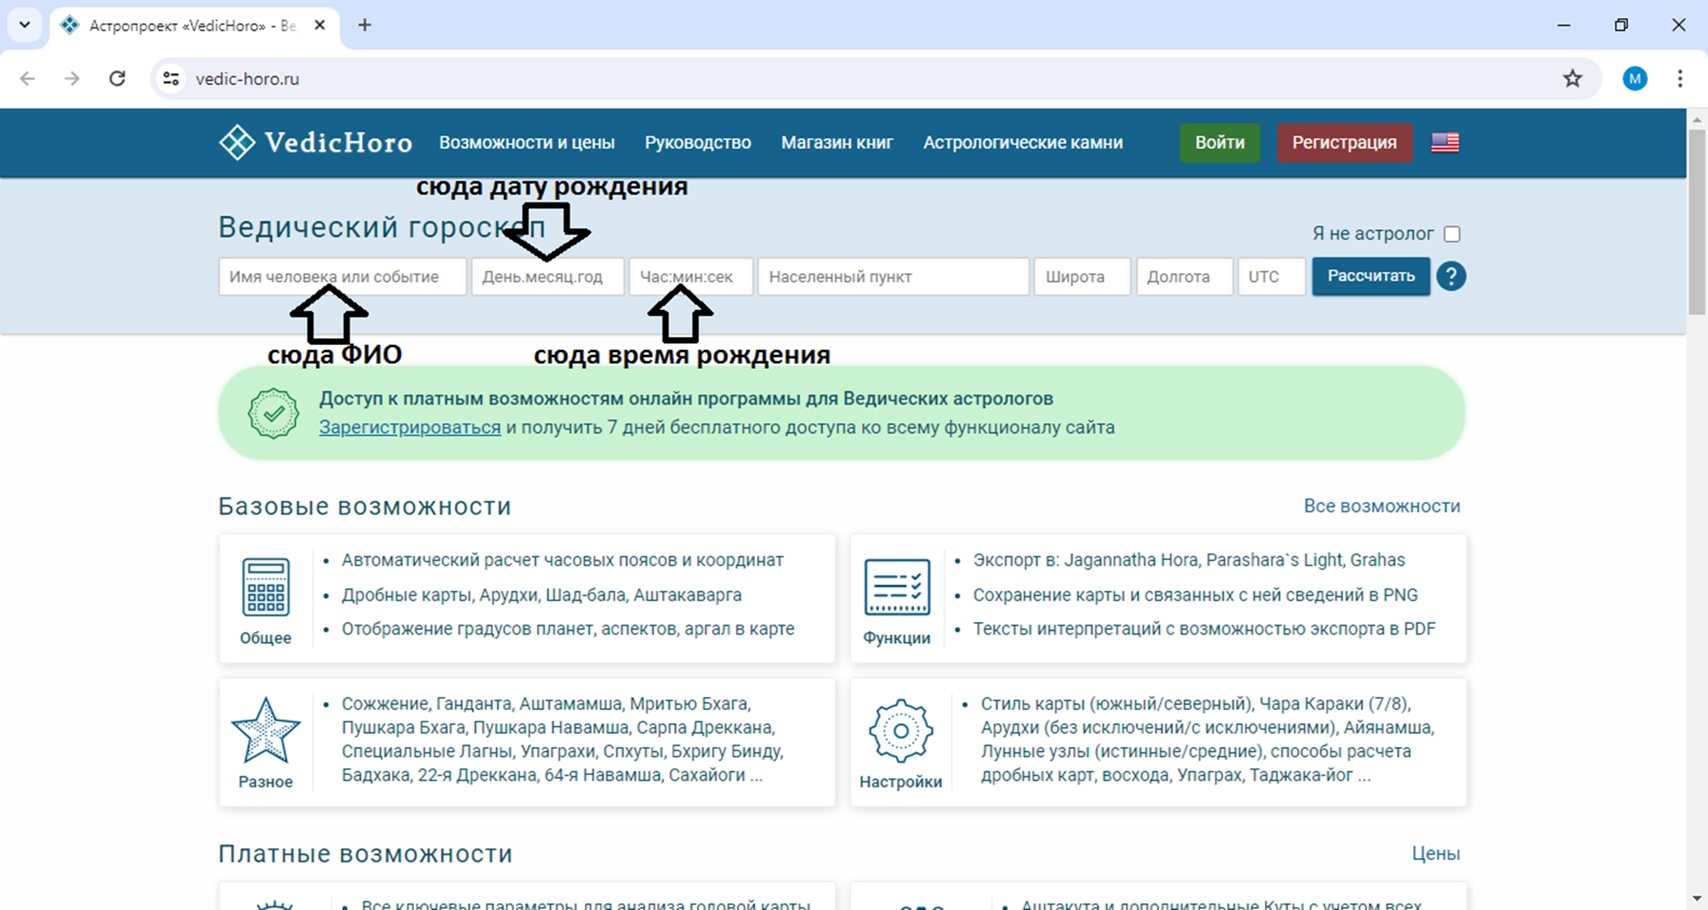This screenshot has width=1708, height=910.
Task: Open the "Возможности и цены" menu item
Action: (x=526, y=143)
